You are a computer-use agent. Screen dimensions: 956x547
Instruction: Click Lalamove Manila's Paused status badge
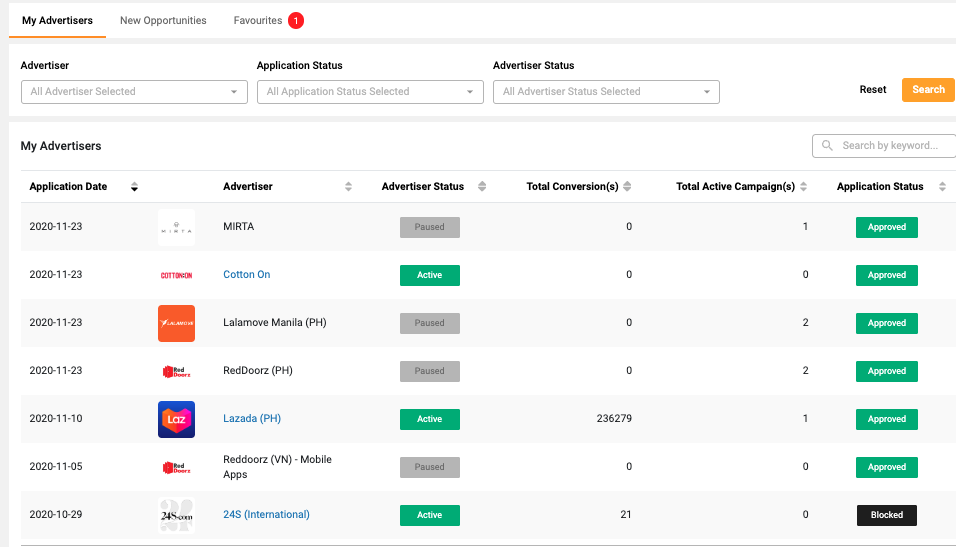pyautogui.click(x=430, y=323)
